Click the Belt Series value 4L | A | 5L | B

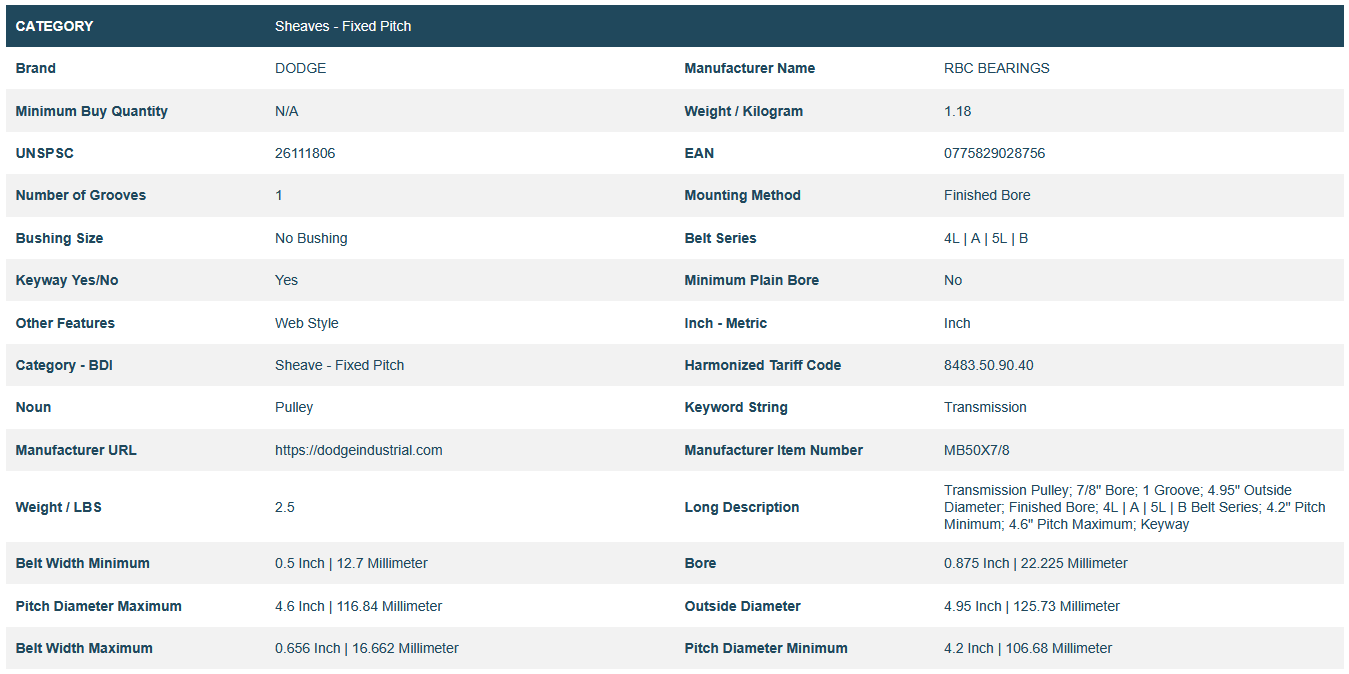985,238
